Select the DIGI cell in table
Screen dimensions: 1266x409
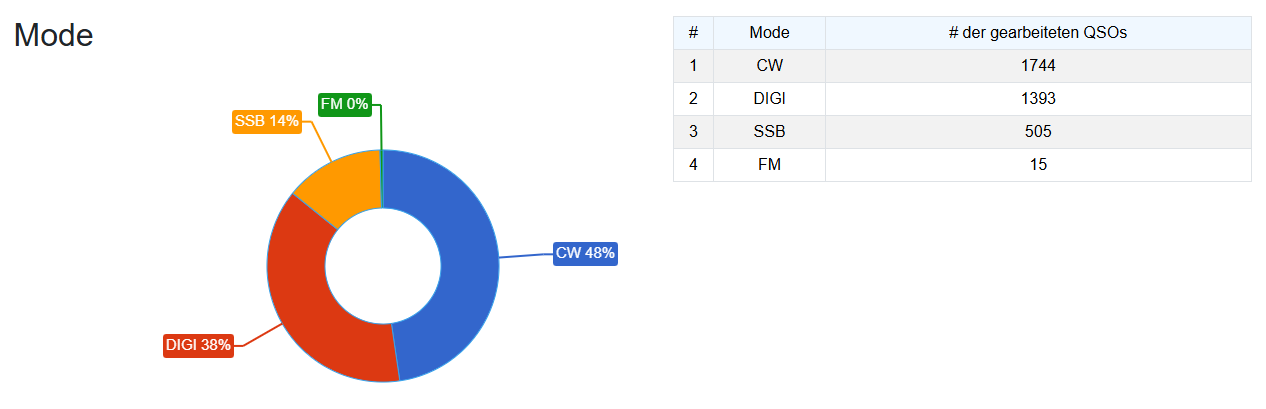pyautogui.click(x=769, y=98)
